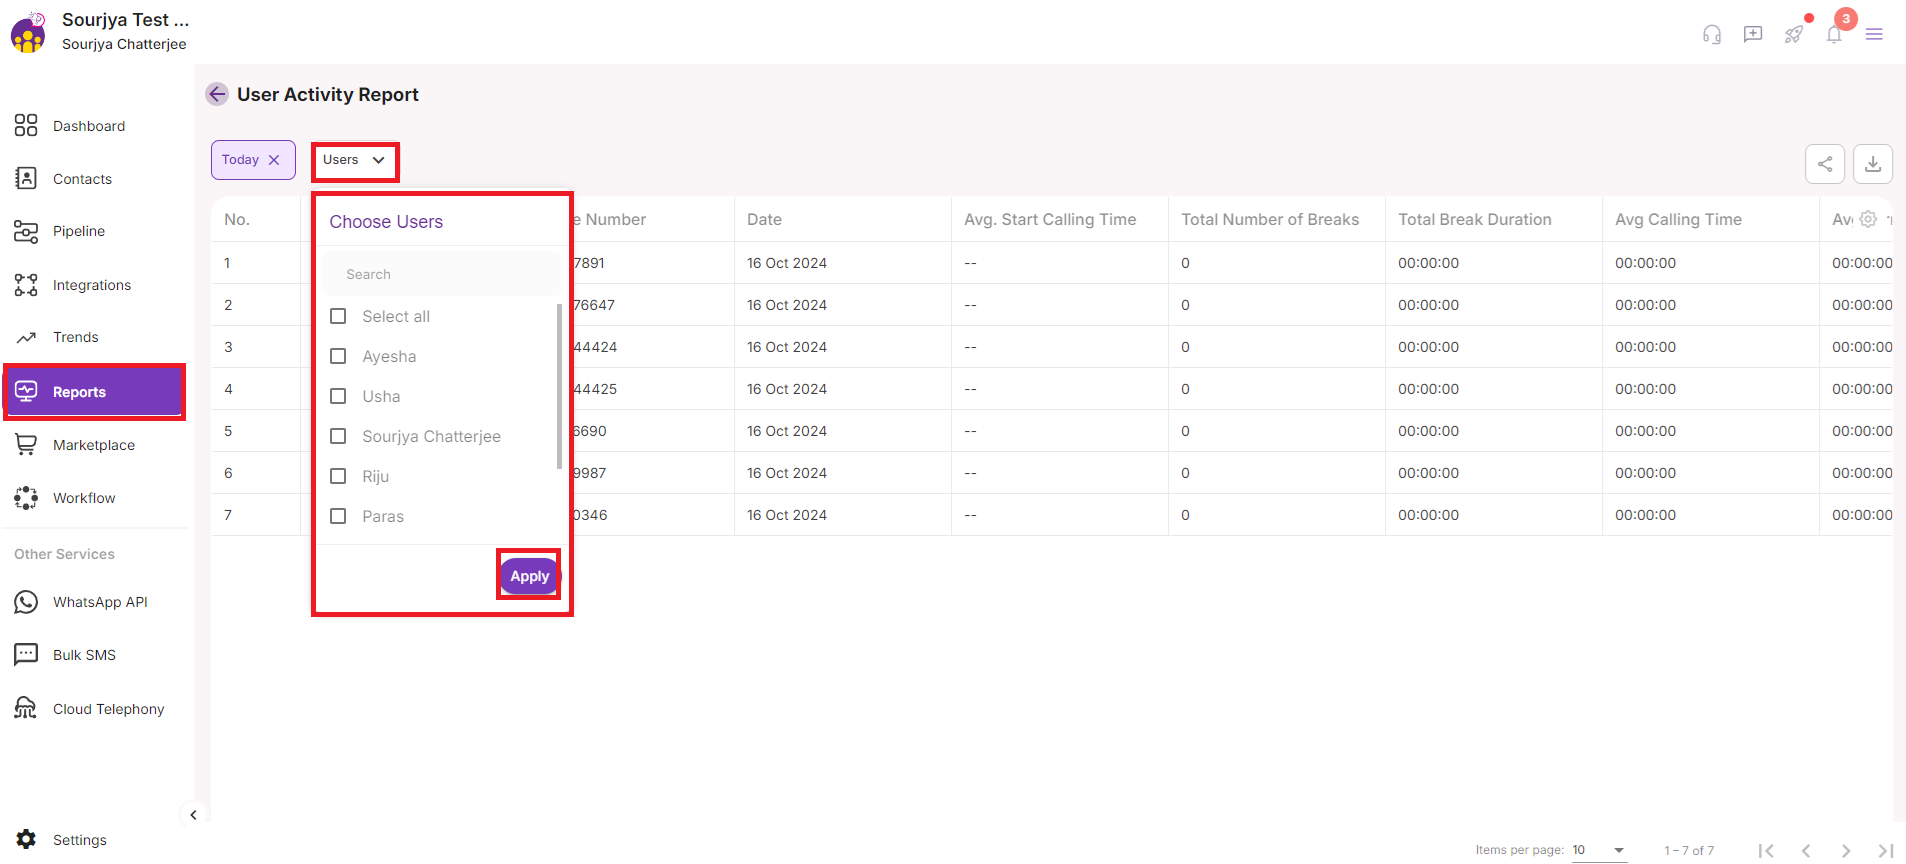Go back using the arrow icon

click(x=217, y=94)
